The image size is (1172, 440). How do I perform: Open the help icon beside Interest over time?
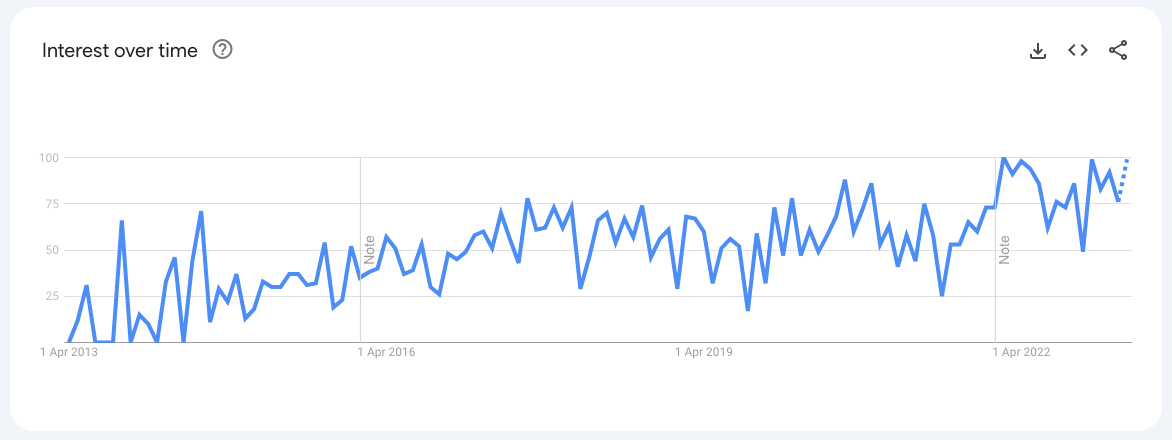click(x=223, y=49)
